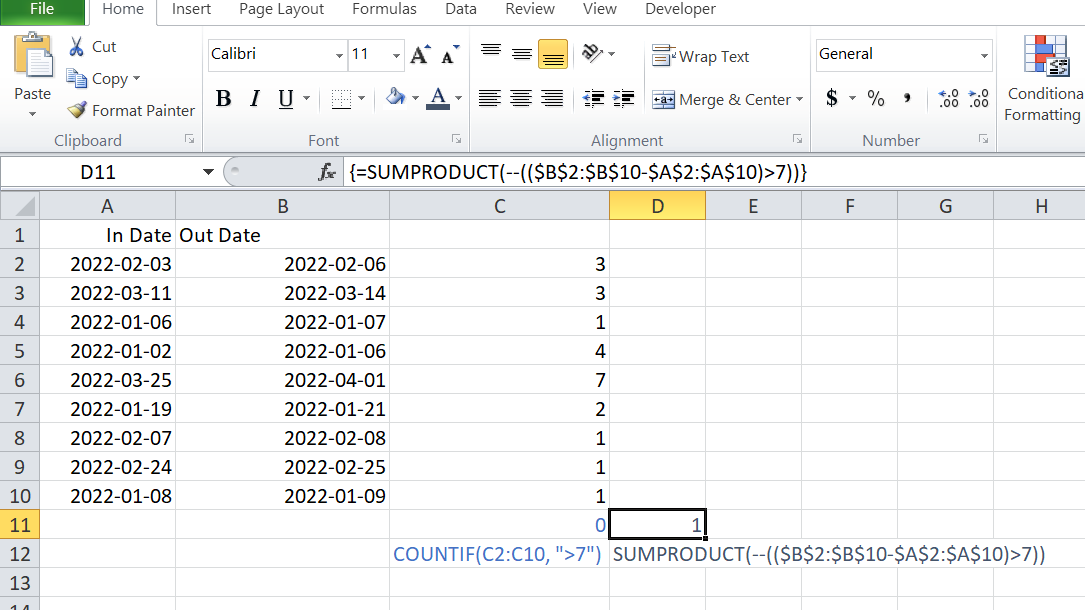
Task: Select column C header
Action: point(500,206)
